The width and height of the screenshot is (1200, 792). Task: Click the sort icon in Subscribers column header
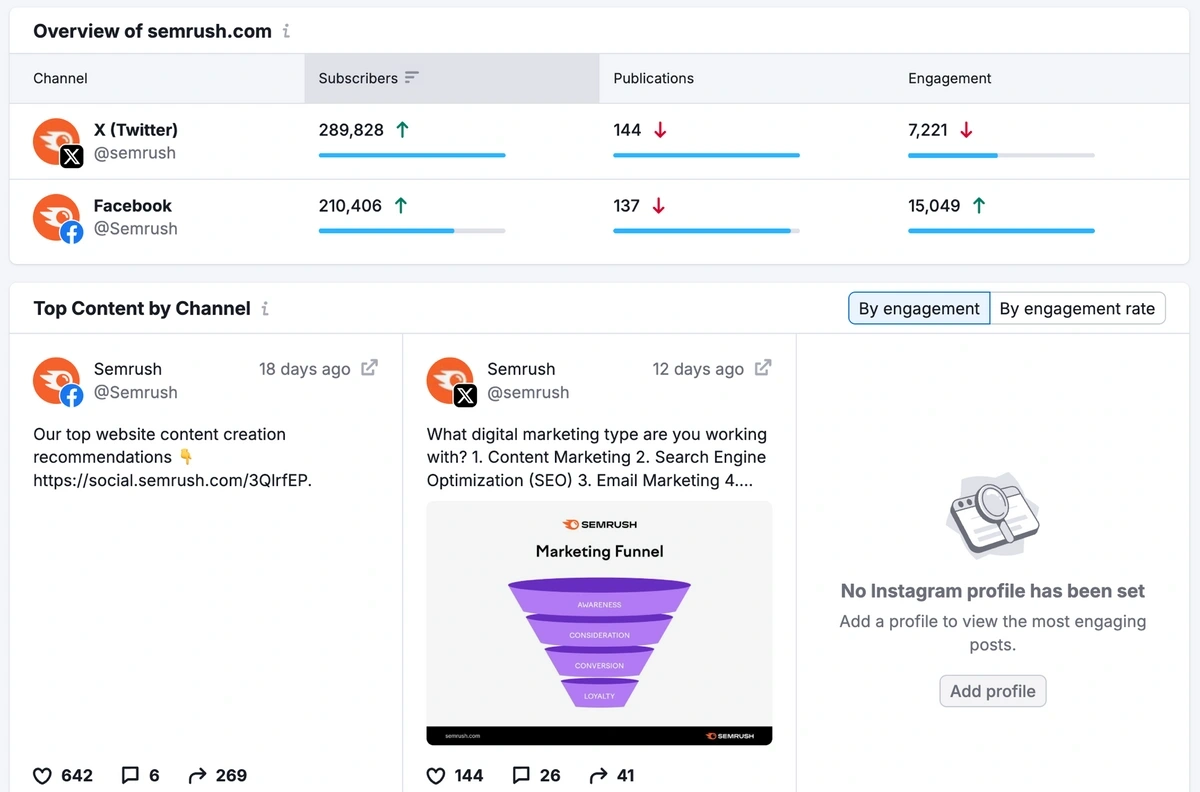click(412, 78)
